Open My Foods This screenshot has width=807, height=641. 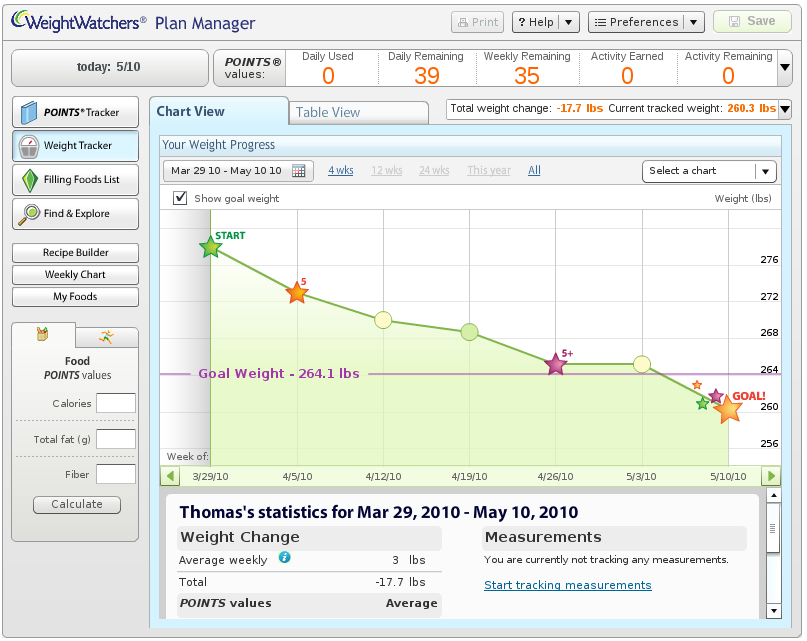tap(76, 297)
